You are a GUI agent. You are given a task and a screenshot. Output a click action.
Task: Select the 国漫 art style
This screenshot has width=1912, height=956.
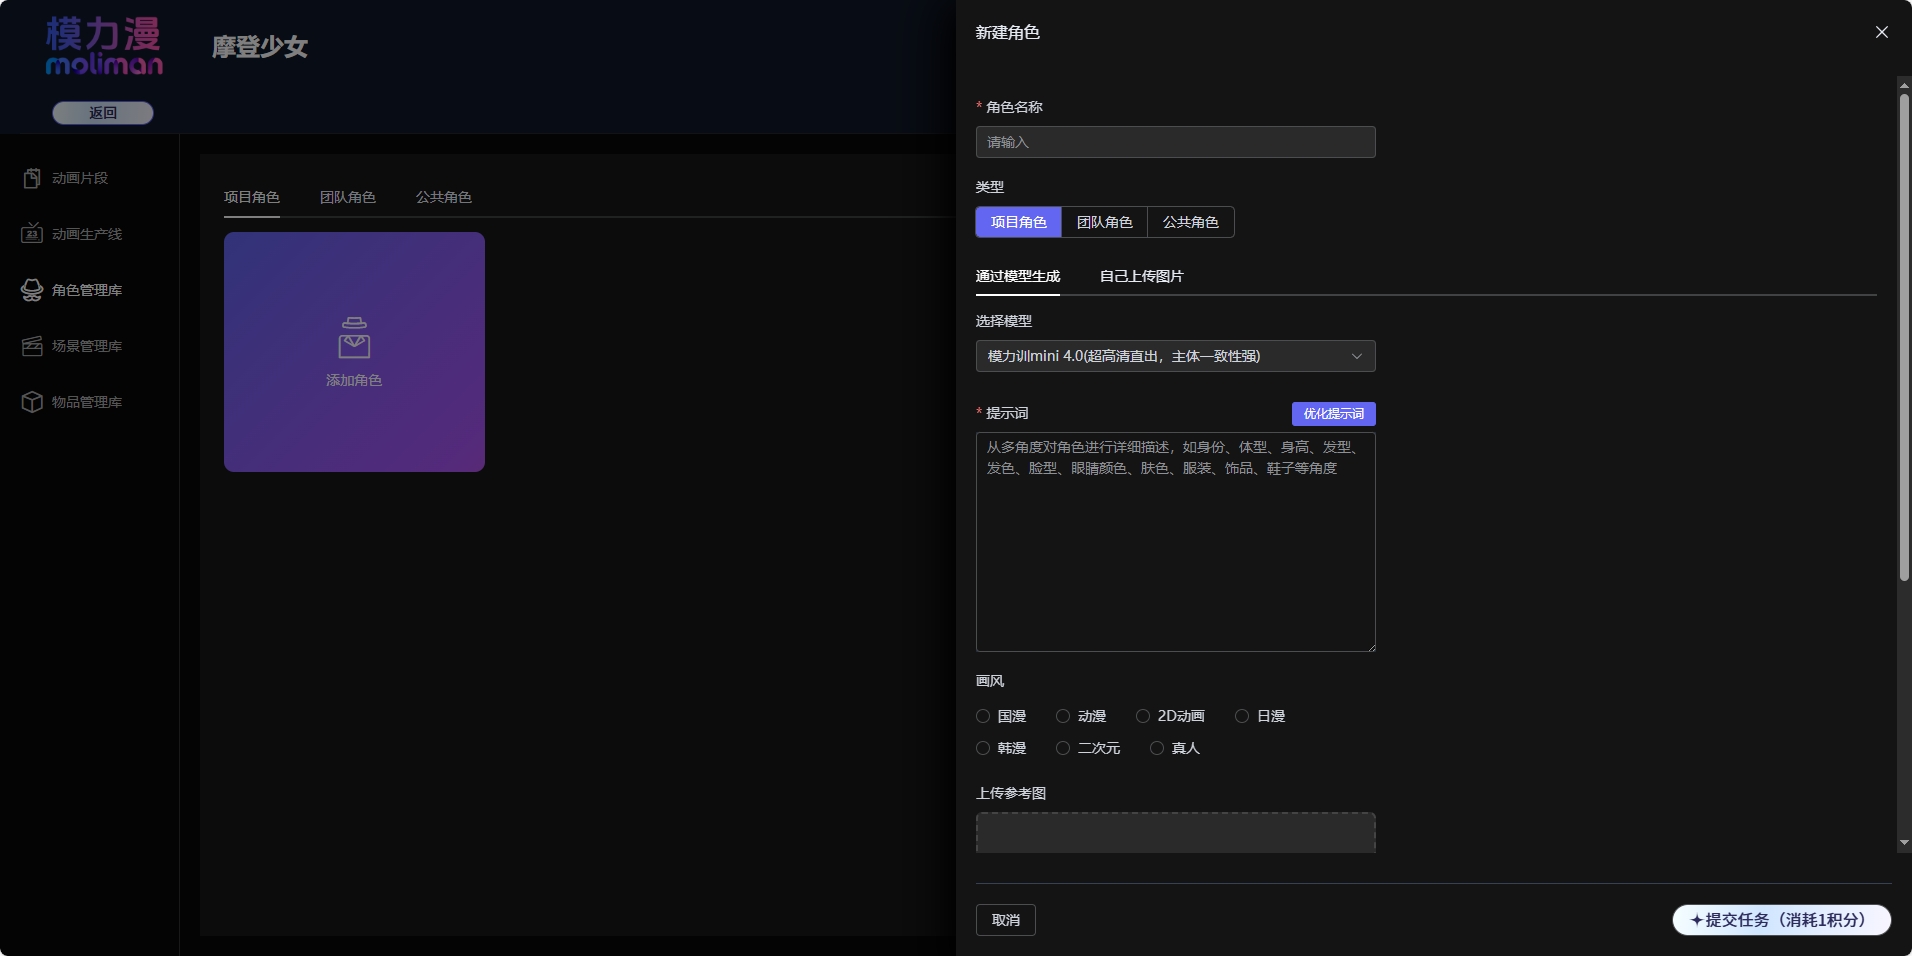983,716
